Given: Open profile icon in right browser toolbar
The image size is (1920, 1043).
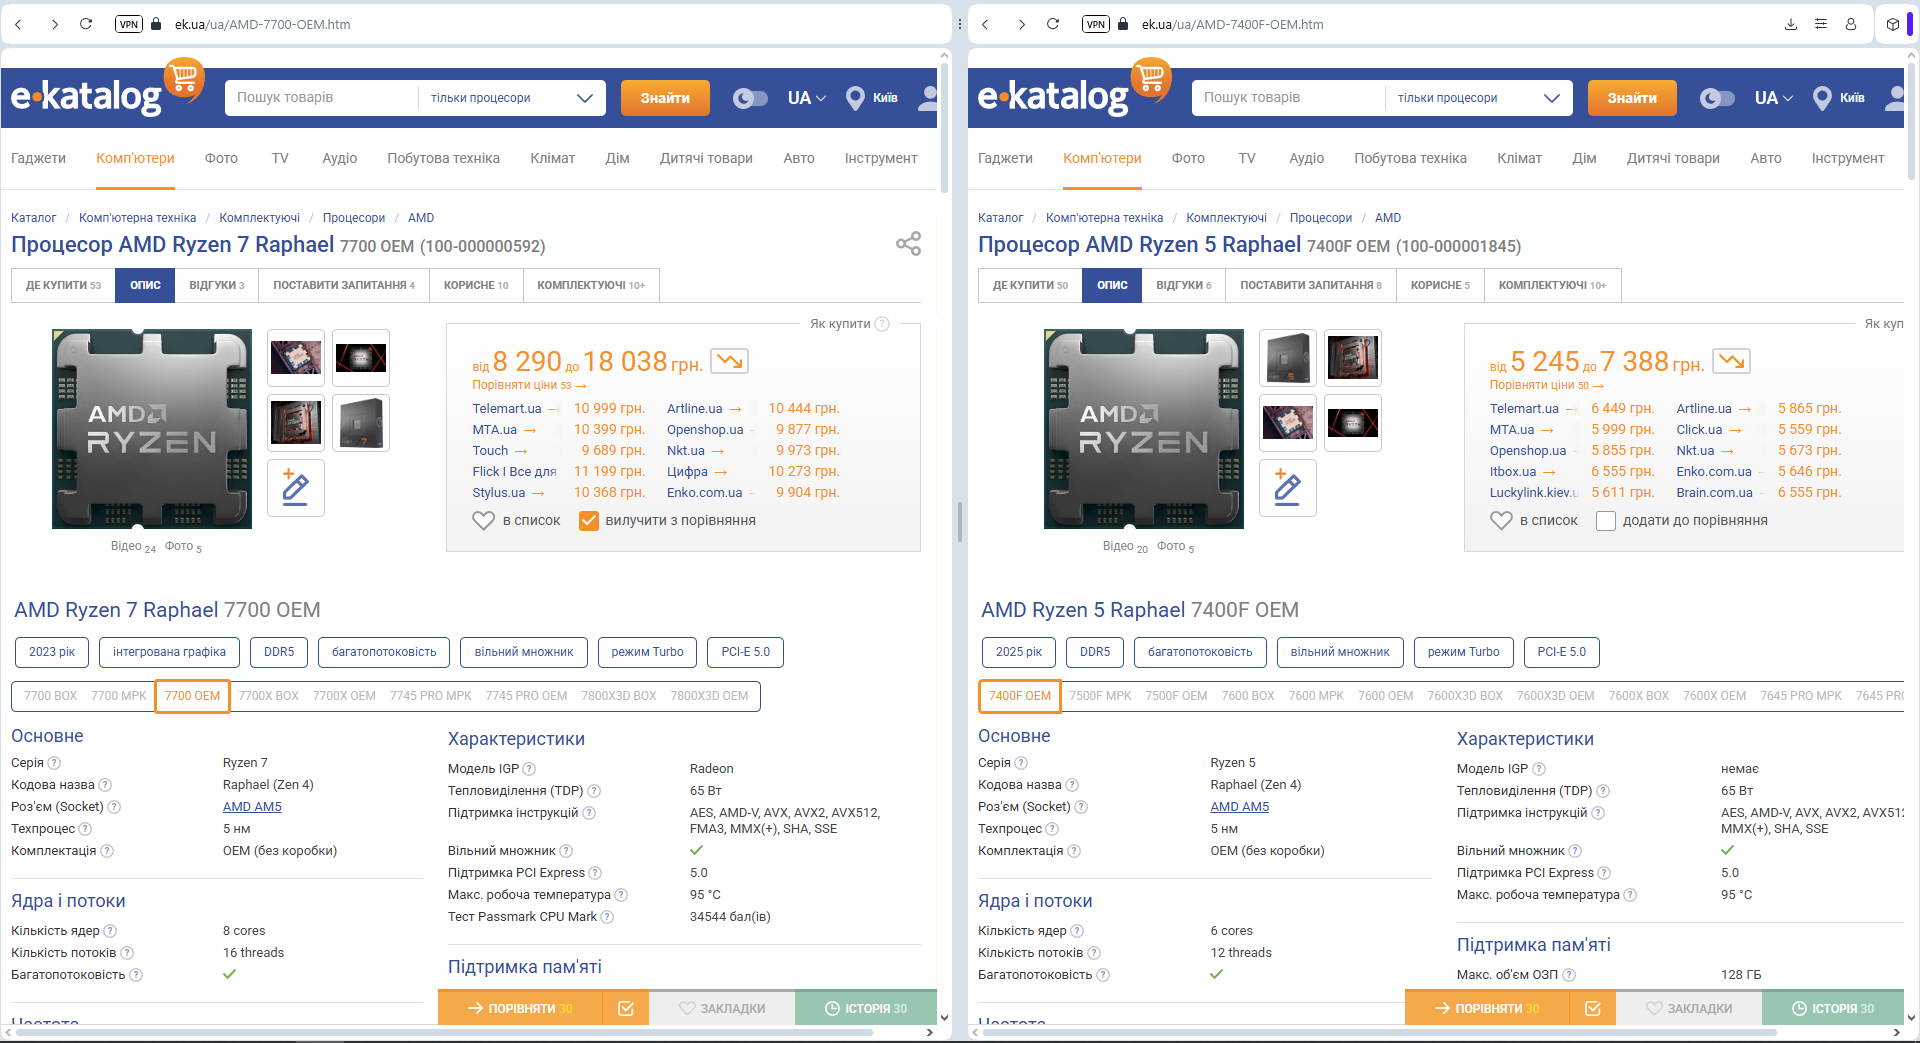Looking at the screenshot, I should pos(1851,24).
